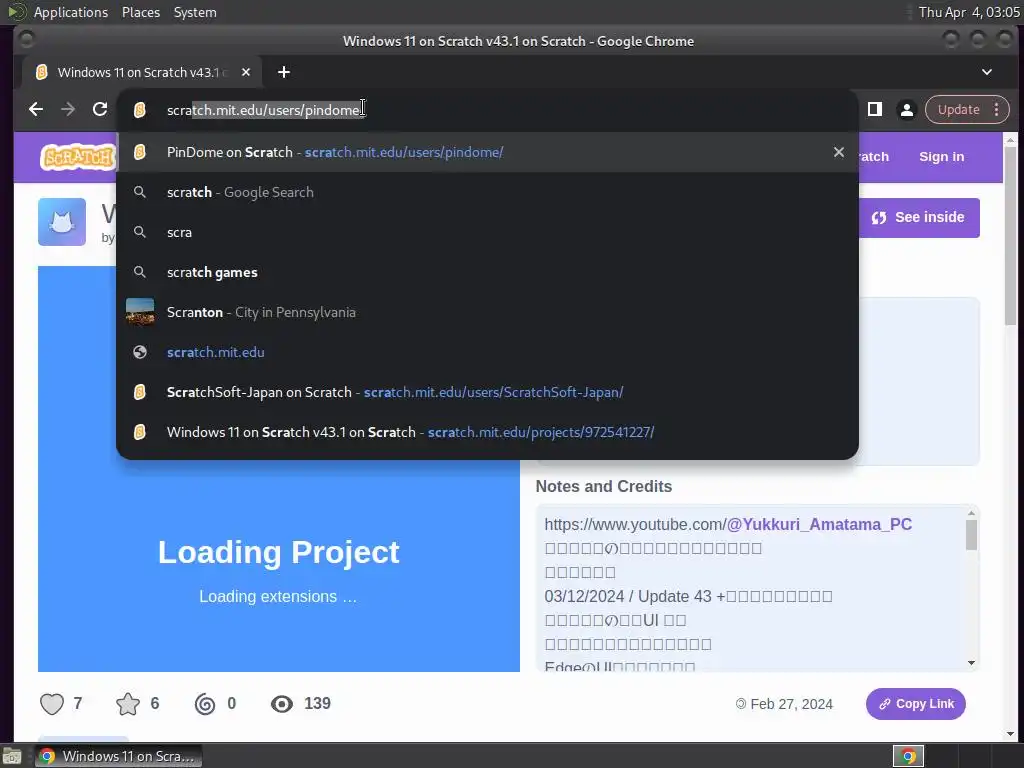Choose the Scranton city suggestion
The image size is (1024, 768).
[x=487, y=312]
